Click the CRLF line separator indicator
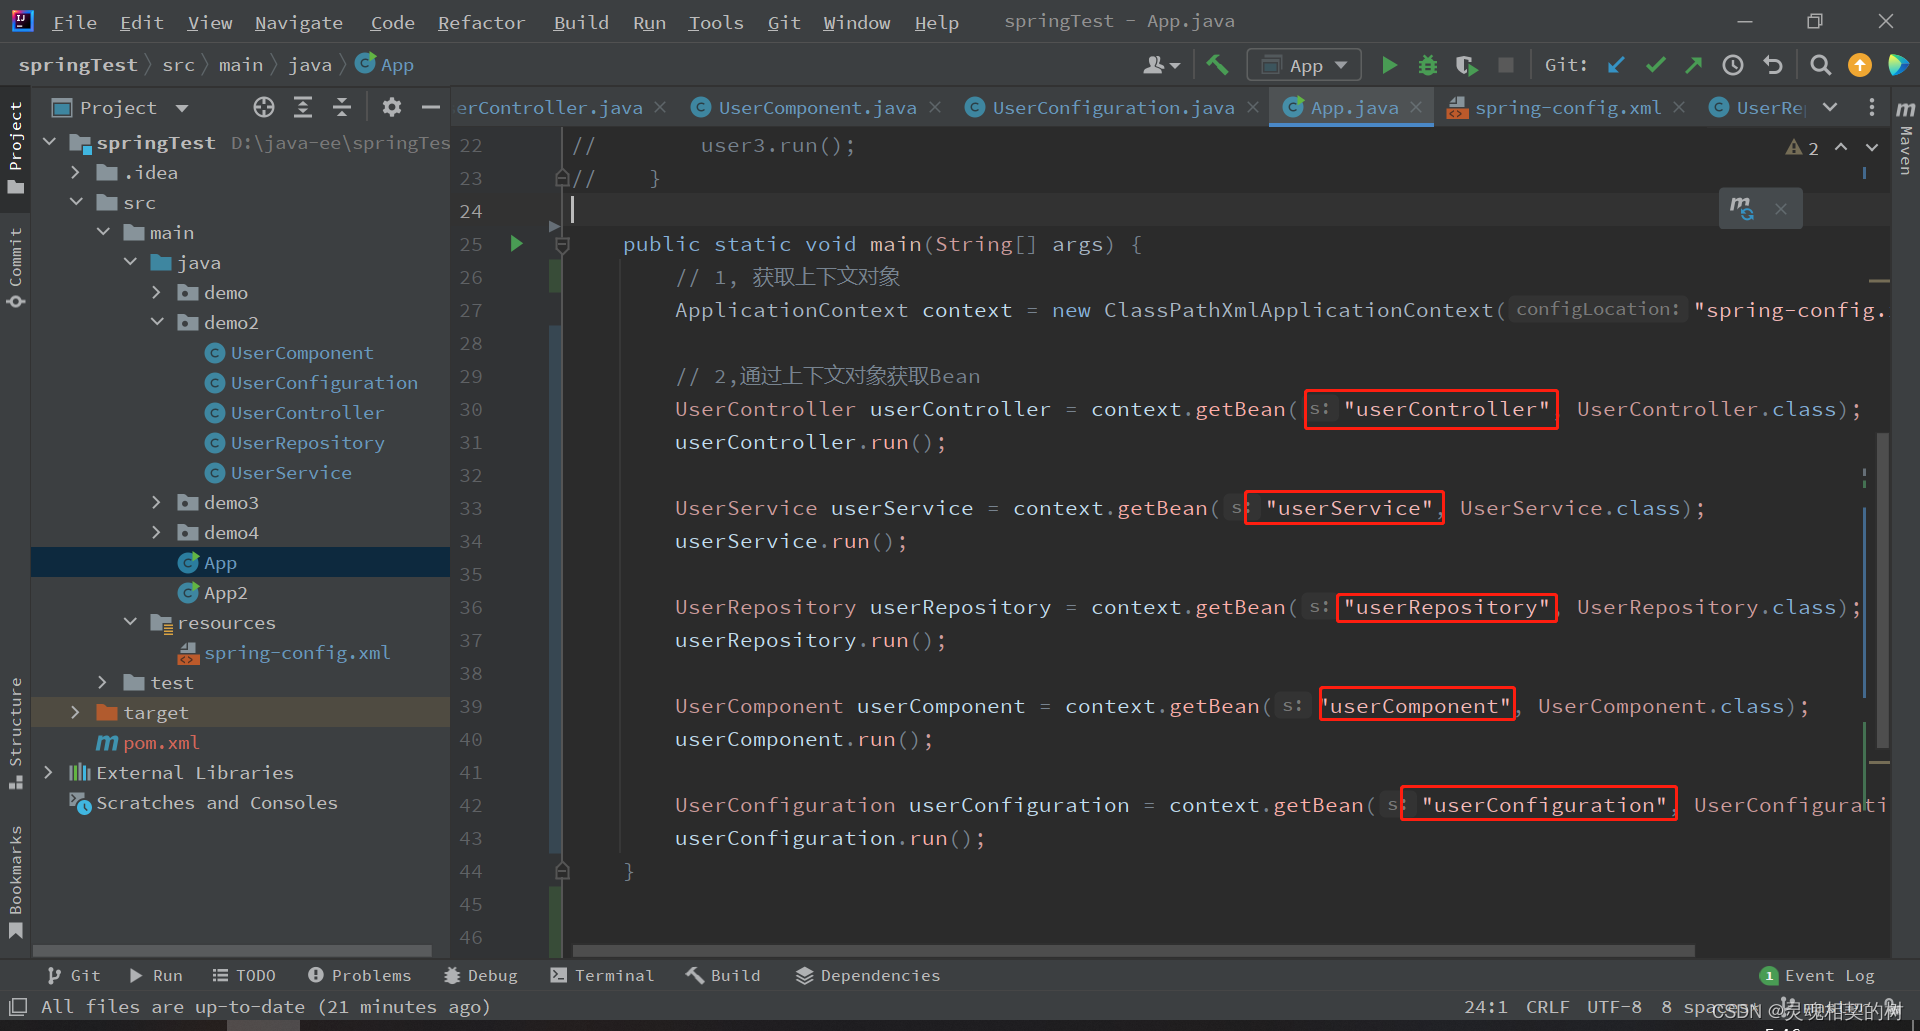1920x1031 pixels. pos(1547,1006)
